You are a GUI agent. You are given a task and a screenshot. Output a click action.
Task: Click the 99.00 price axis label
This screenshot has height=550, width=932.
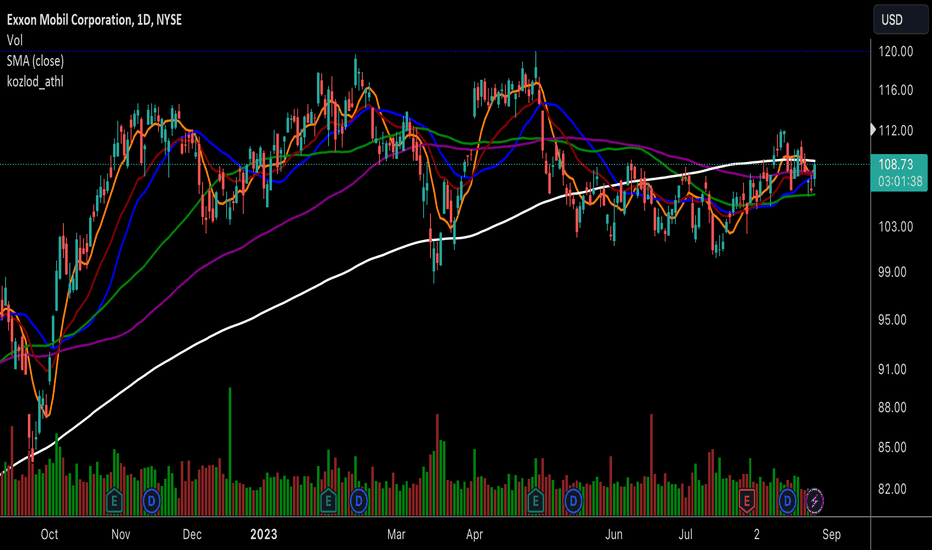[x=892, y=272]
